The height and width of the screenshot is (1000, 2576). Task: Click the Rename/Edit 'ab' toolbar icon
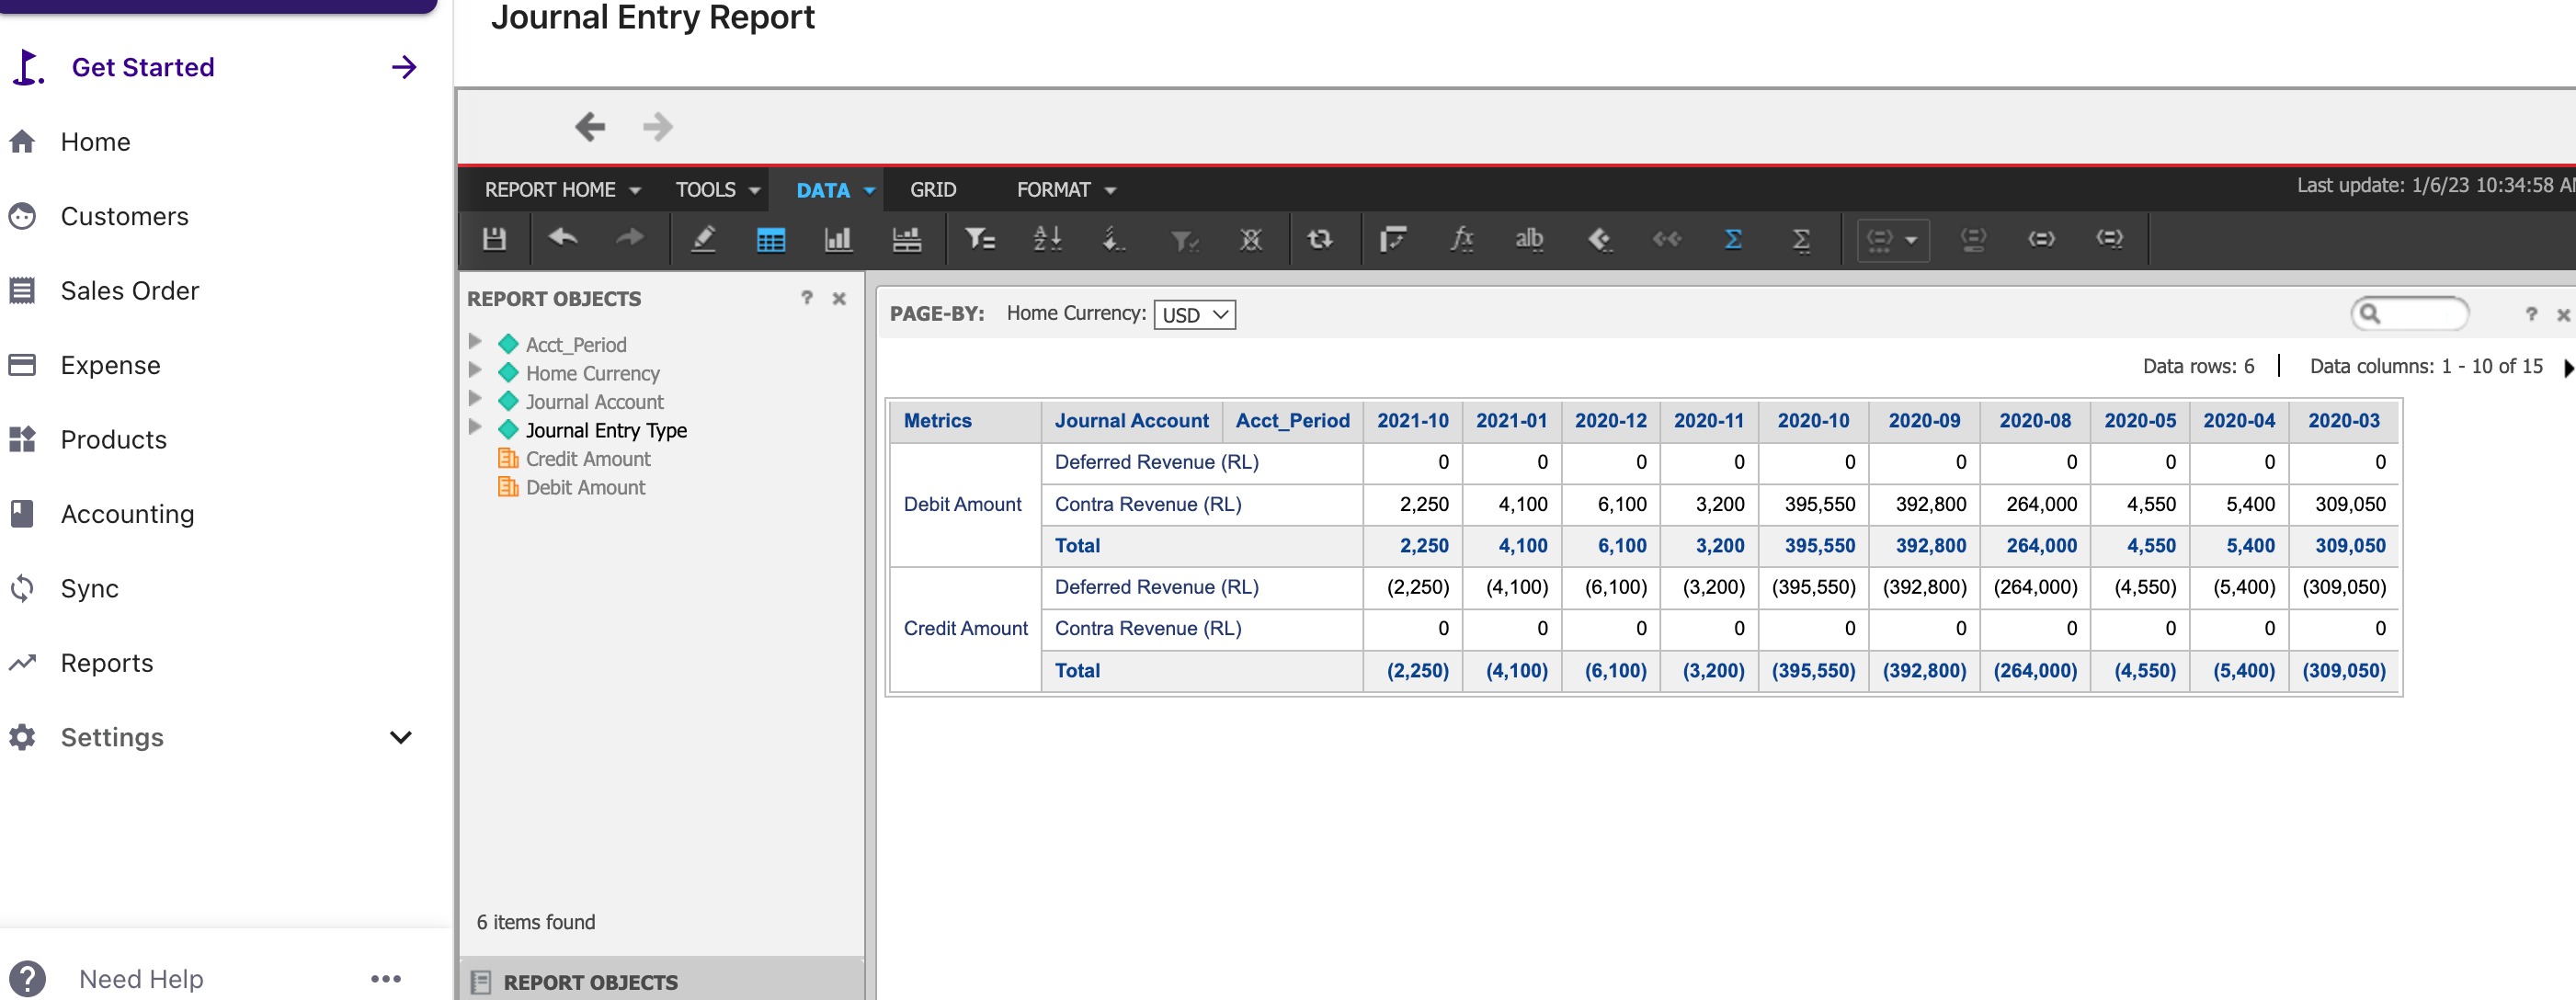pos(1528,239)
